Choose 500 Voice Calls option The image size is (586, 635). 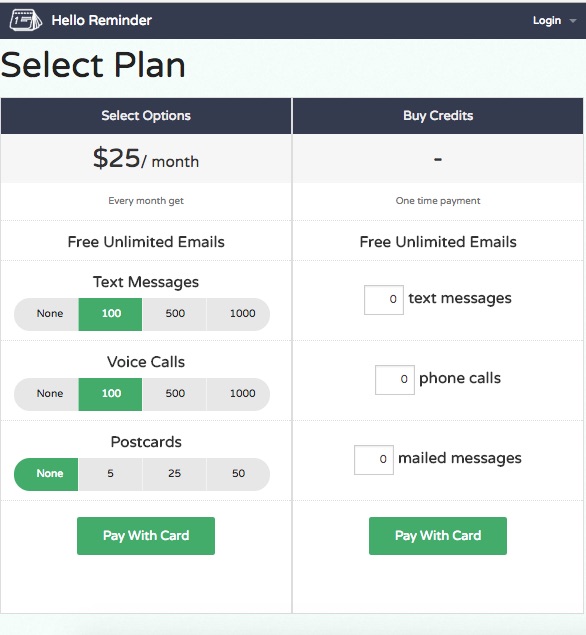(x=175, y=394)
